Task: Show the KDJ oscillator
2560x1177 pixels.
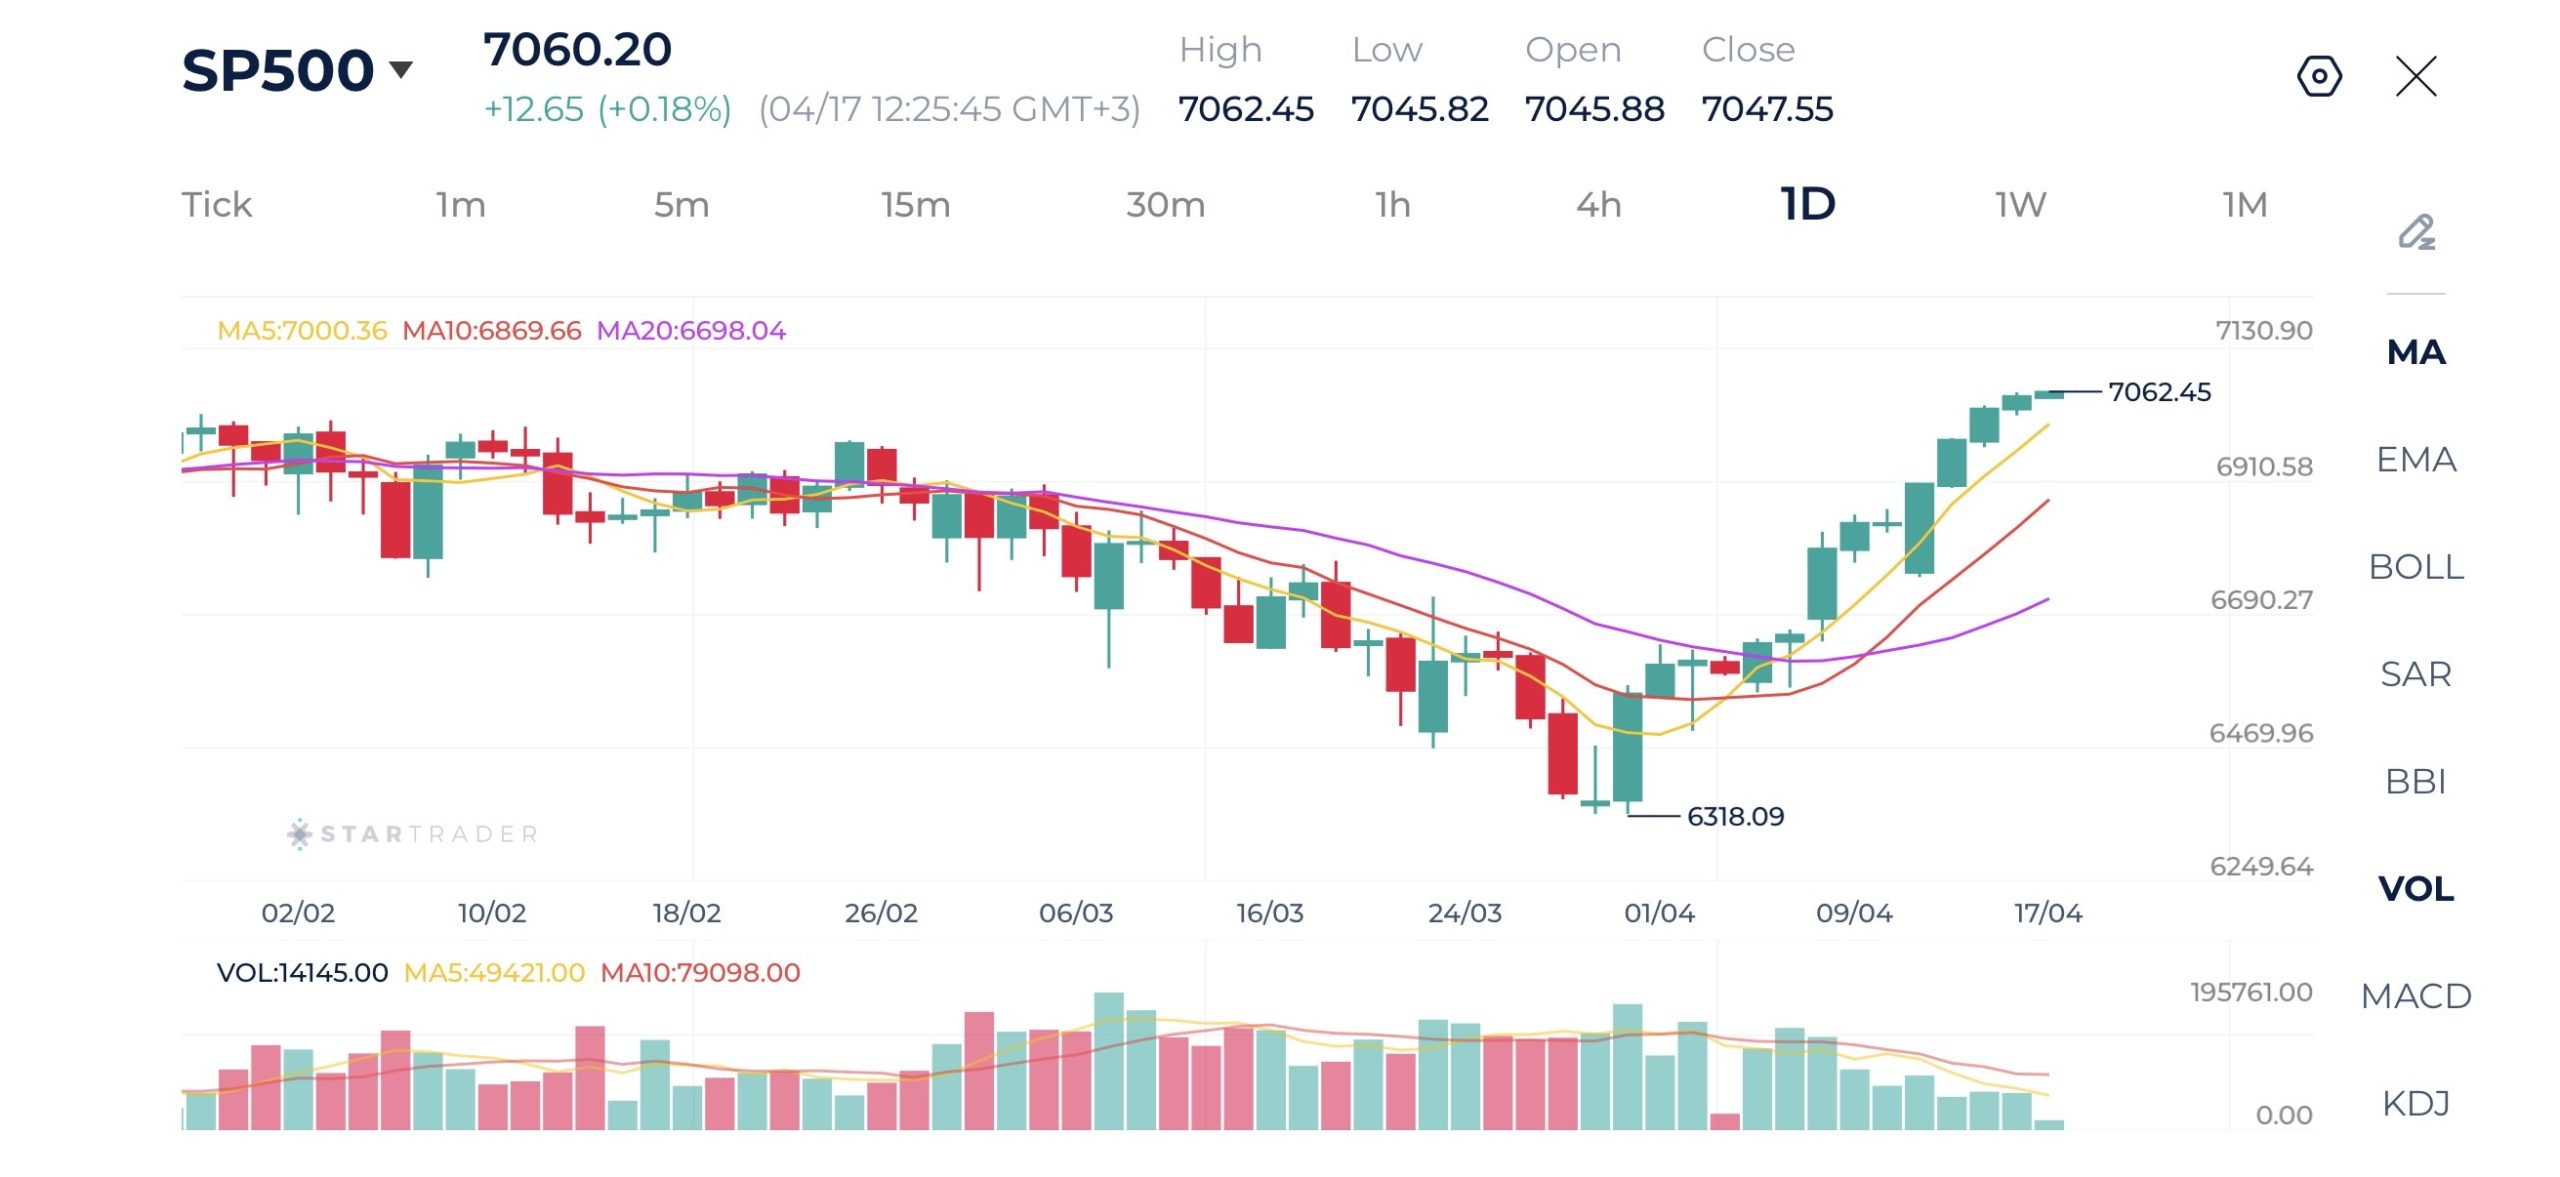Action: (x=2415, y=1103)
